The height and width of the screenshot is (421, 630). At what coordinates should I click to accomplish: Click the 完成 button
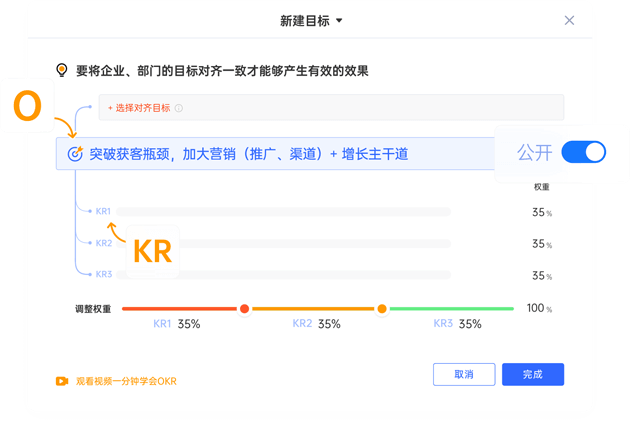533,374
